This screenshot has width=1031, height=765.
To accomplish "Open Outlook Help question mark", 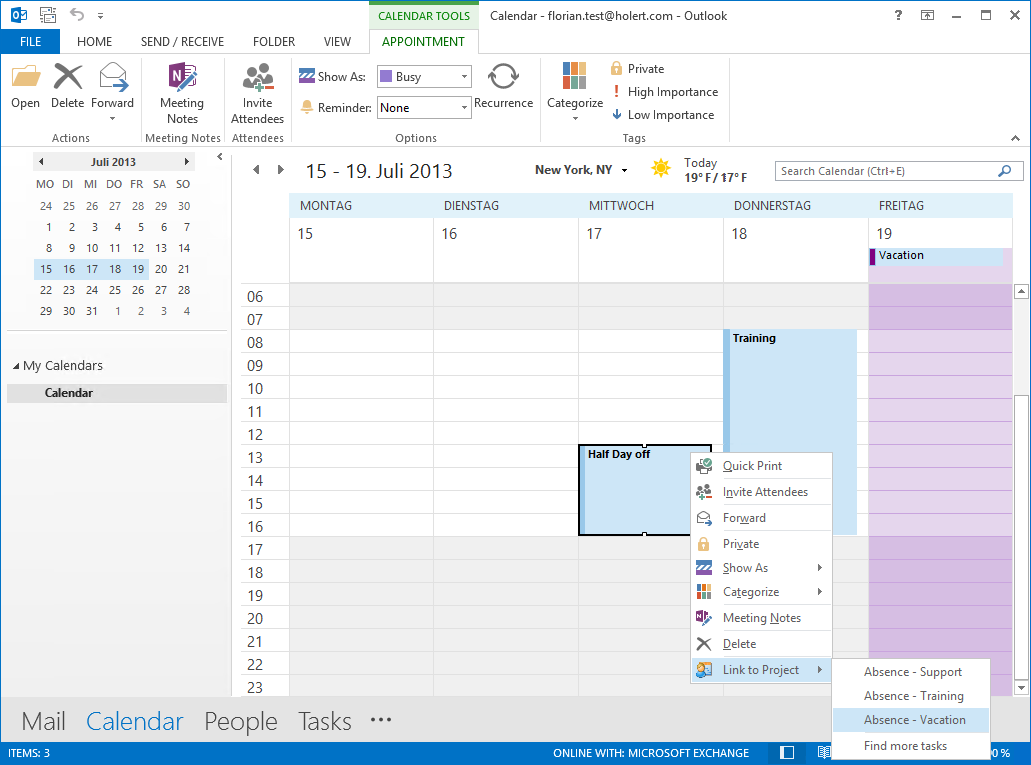I will tap(898, 15).
